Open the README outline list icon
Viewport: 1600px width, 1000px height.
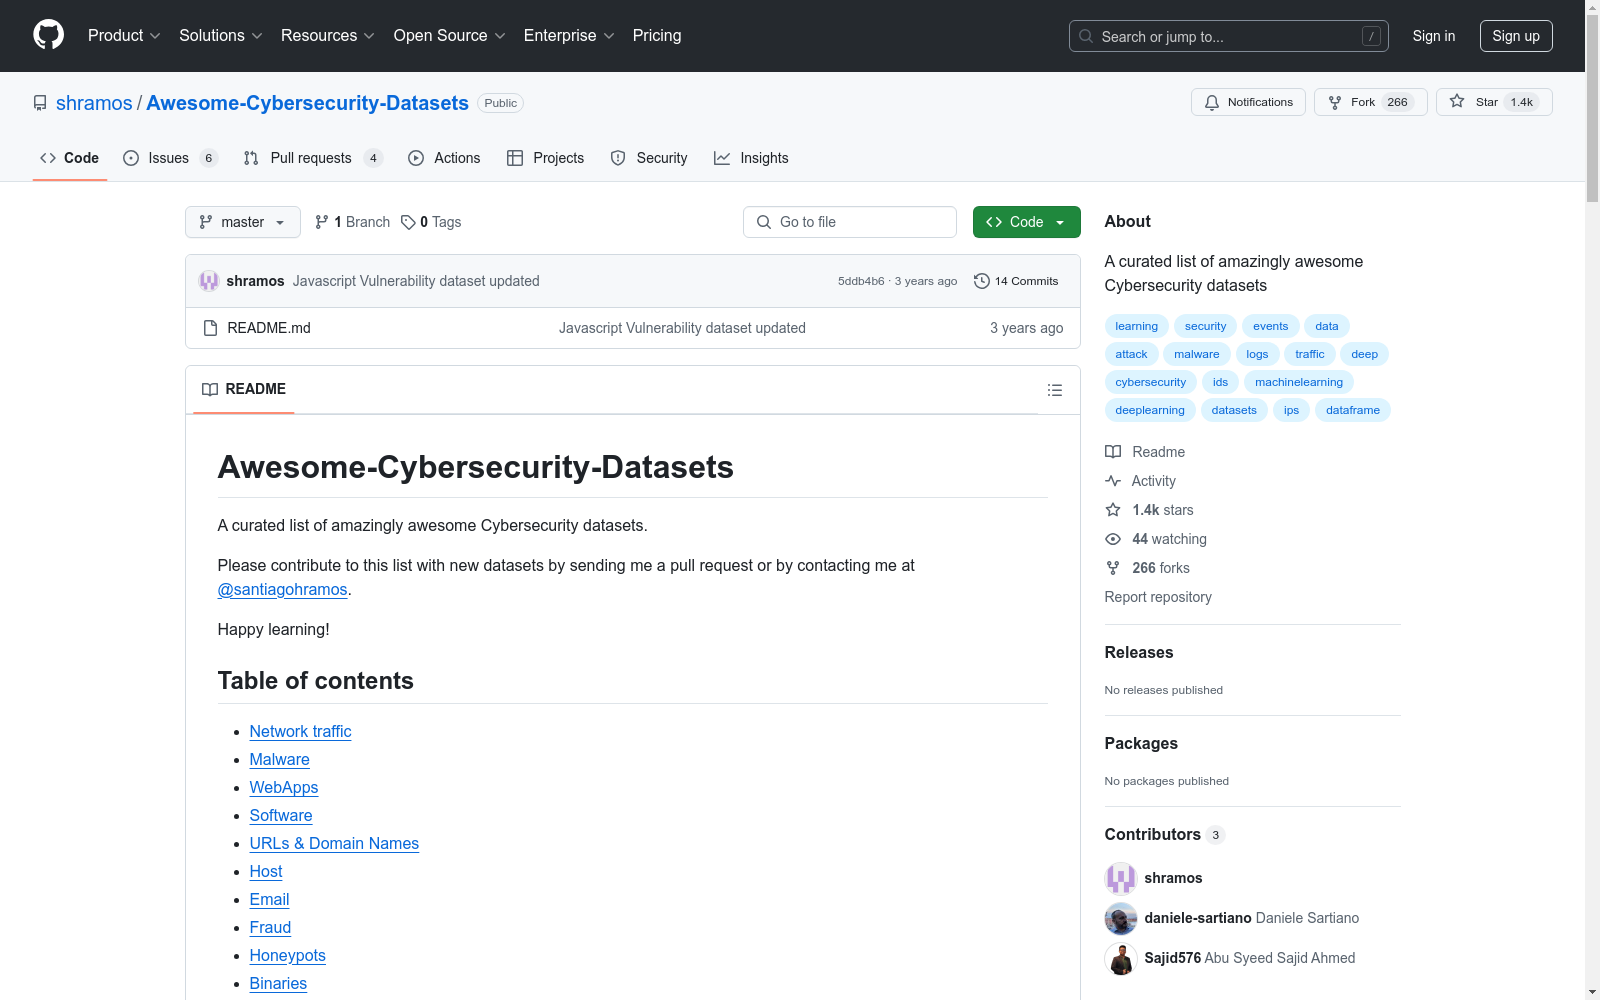1055,390
